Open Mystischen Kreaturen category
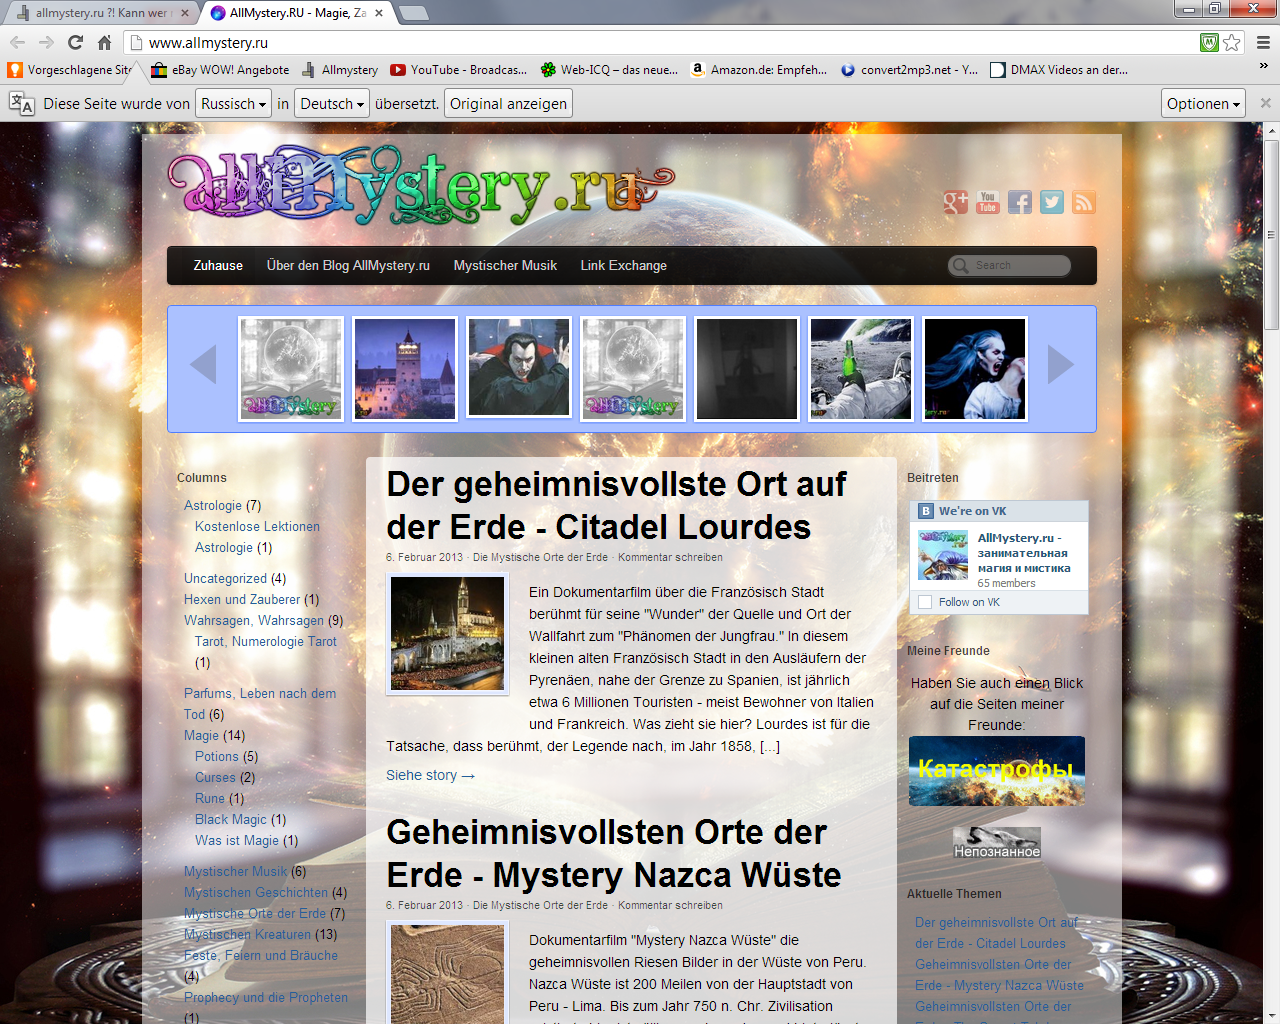Image resolution: width=1280 pixels, height=1024 pixels. tap(247, 934)
